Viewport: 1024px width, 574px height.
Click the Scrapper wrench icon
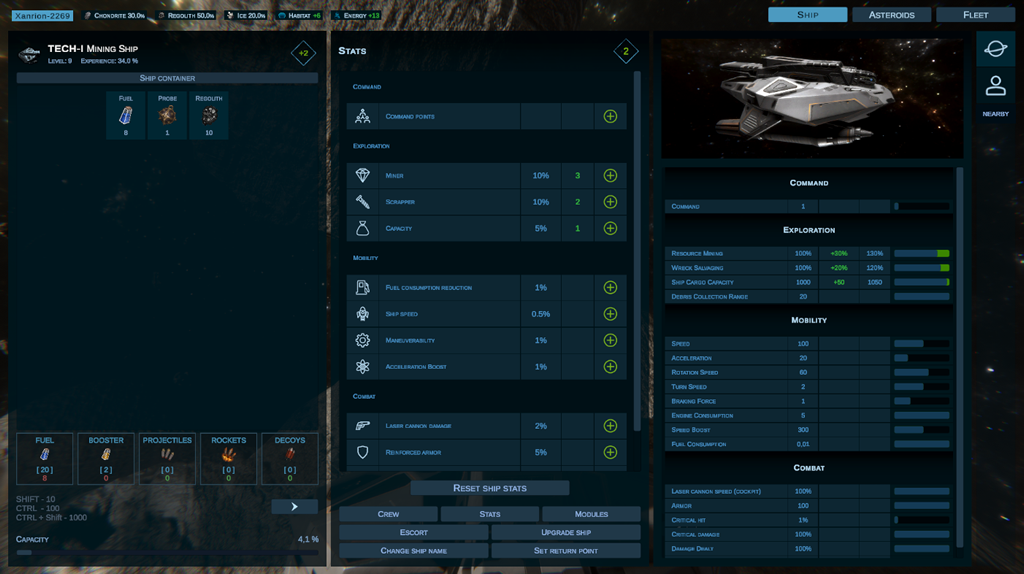click(x=362, y=202)
